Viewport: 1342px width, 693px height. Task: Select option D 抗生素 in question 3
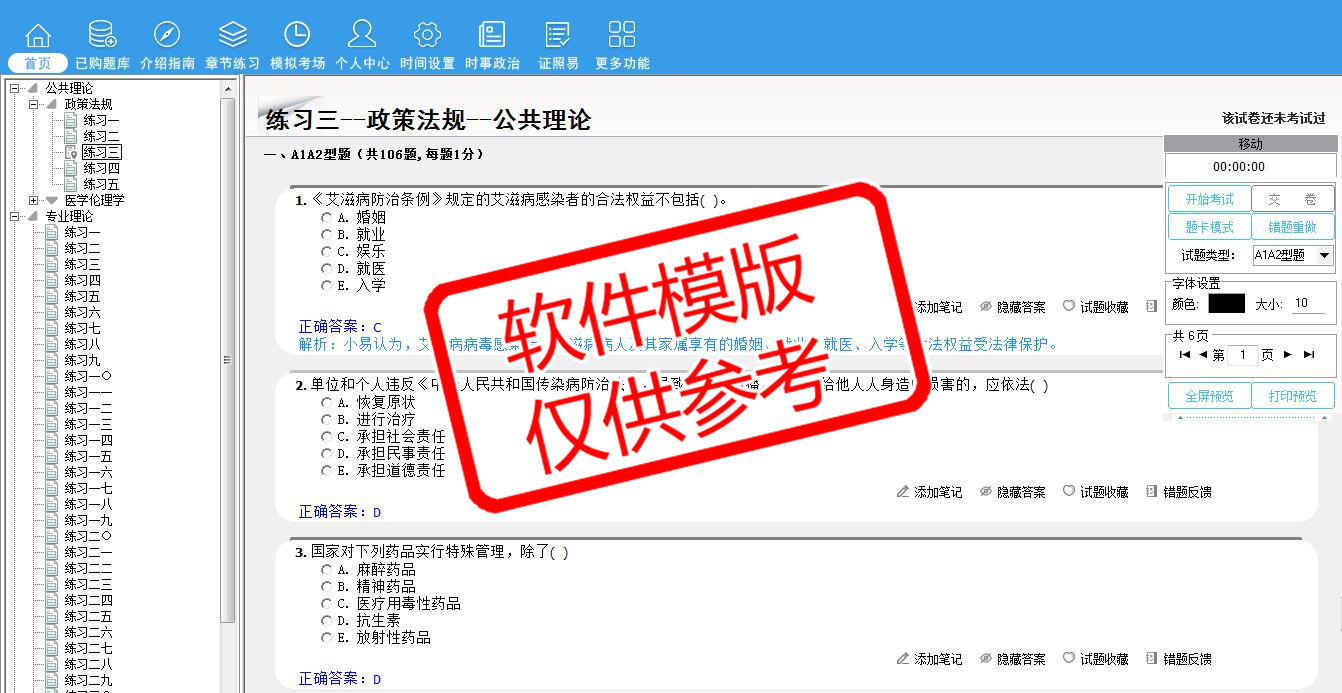327,621
